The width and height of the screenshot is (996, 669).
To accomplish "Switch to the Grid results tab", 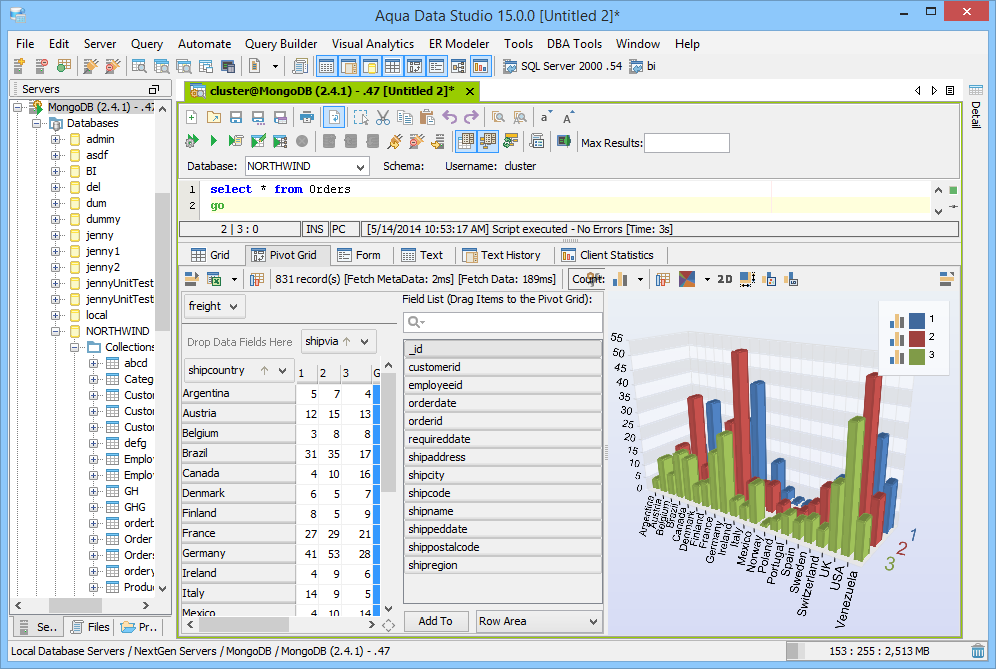I will 211,255.
